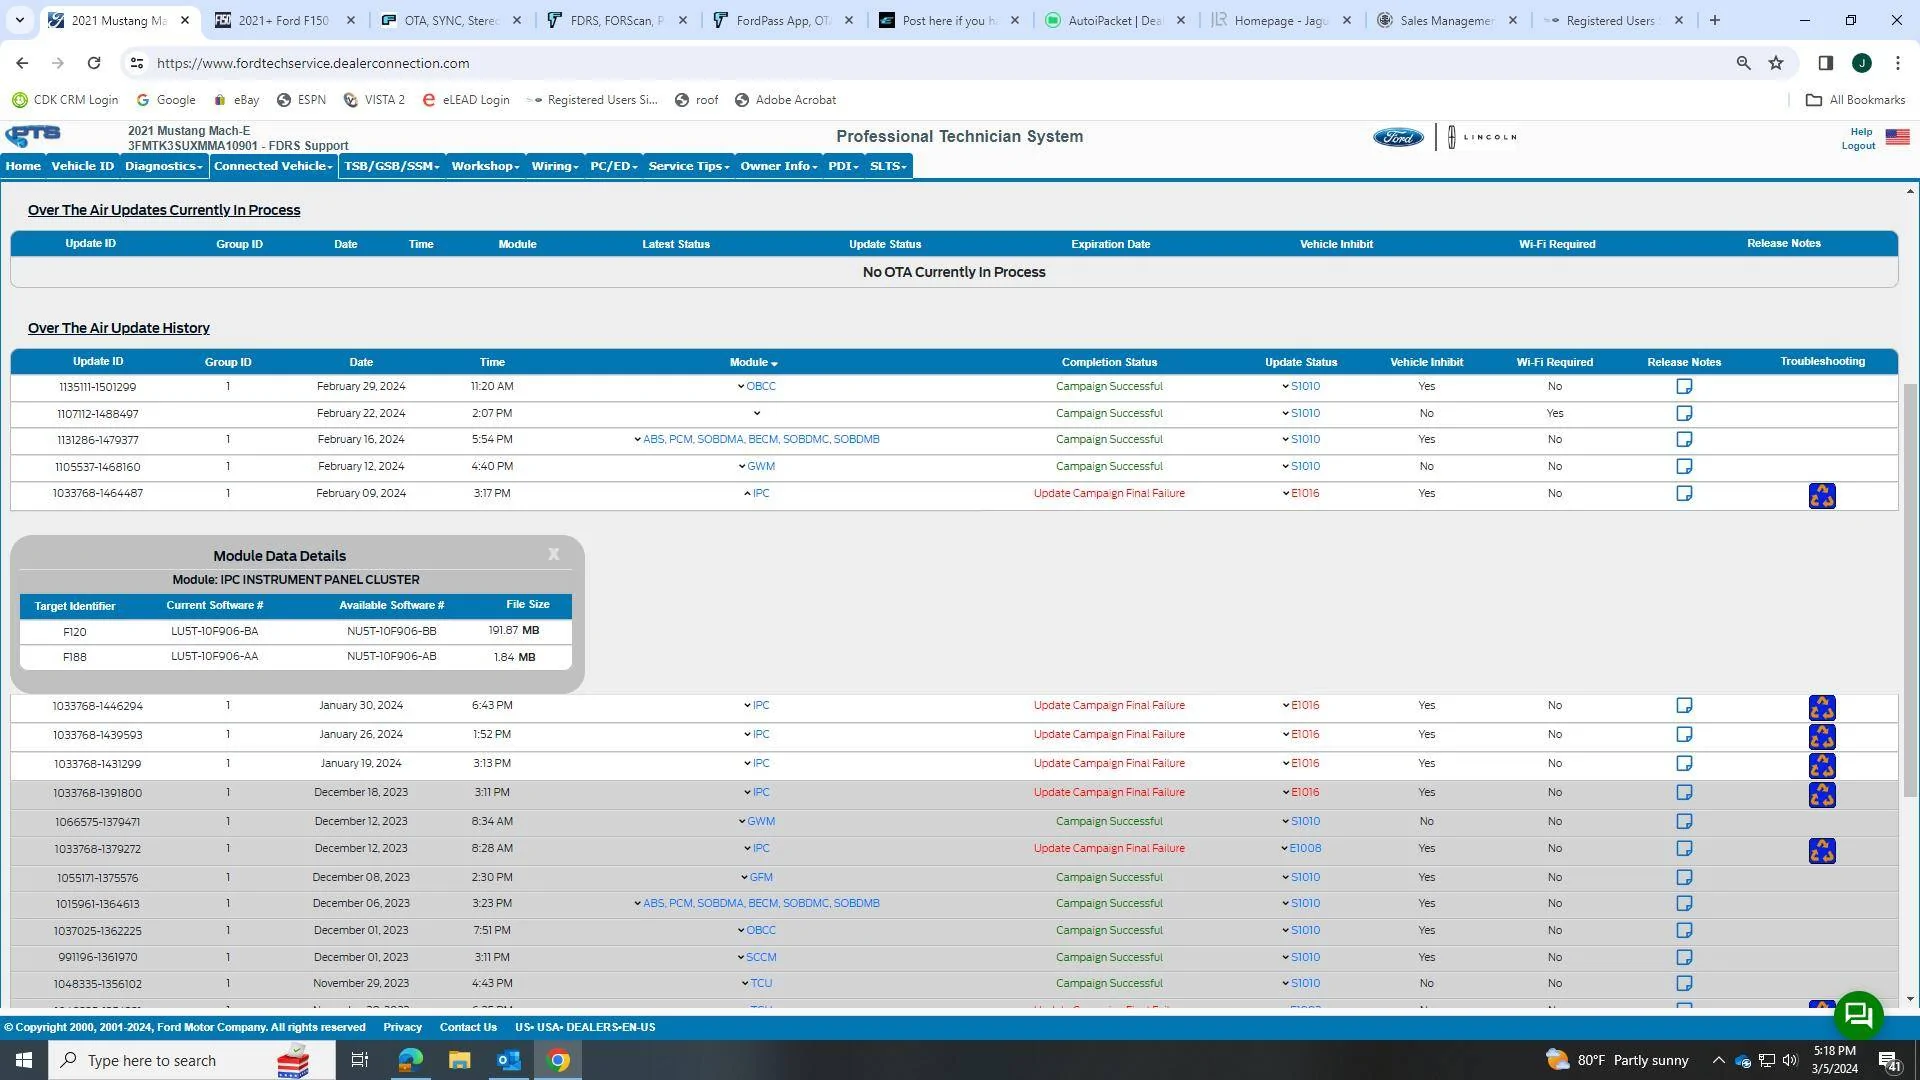
Task: Click the PTS logo
Action: point(33,136)
